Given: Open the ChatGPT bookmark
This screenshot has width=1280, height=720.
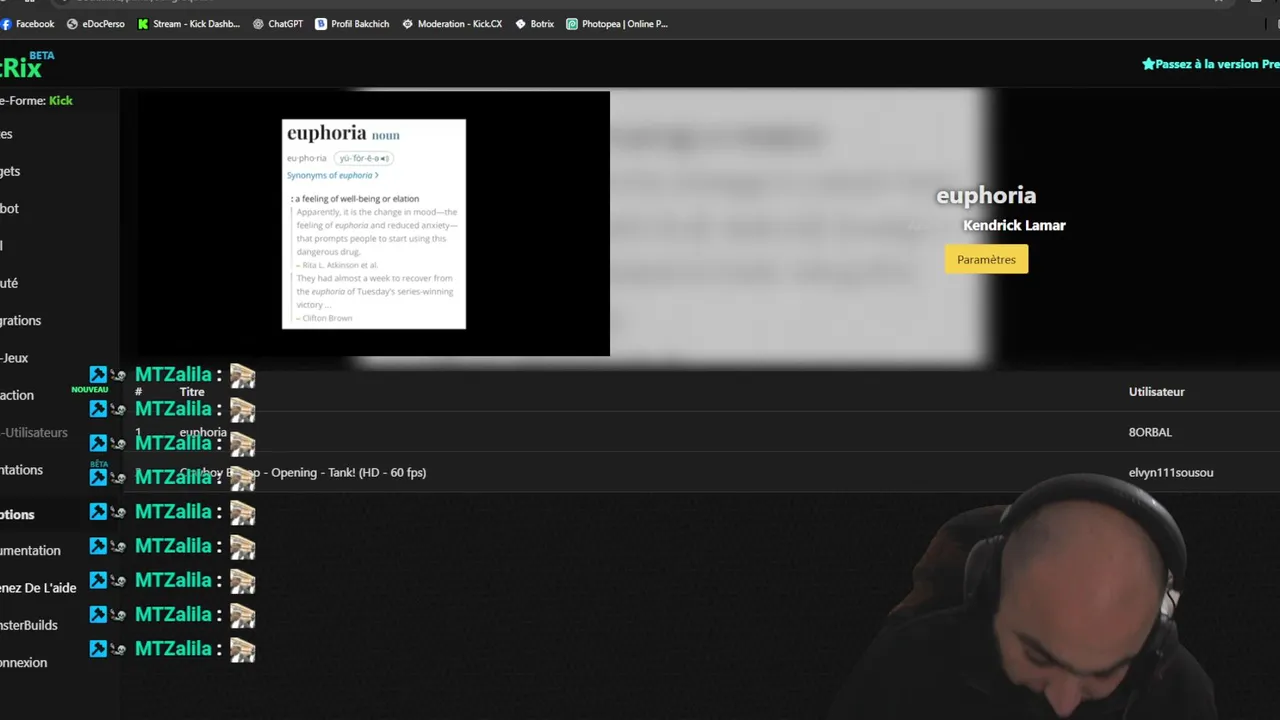Looking at the screenshot, I should pos(277,24).
